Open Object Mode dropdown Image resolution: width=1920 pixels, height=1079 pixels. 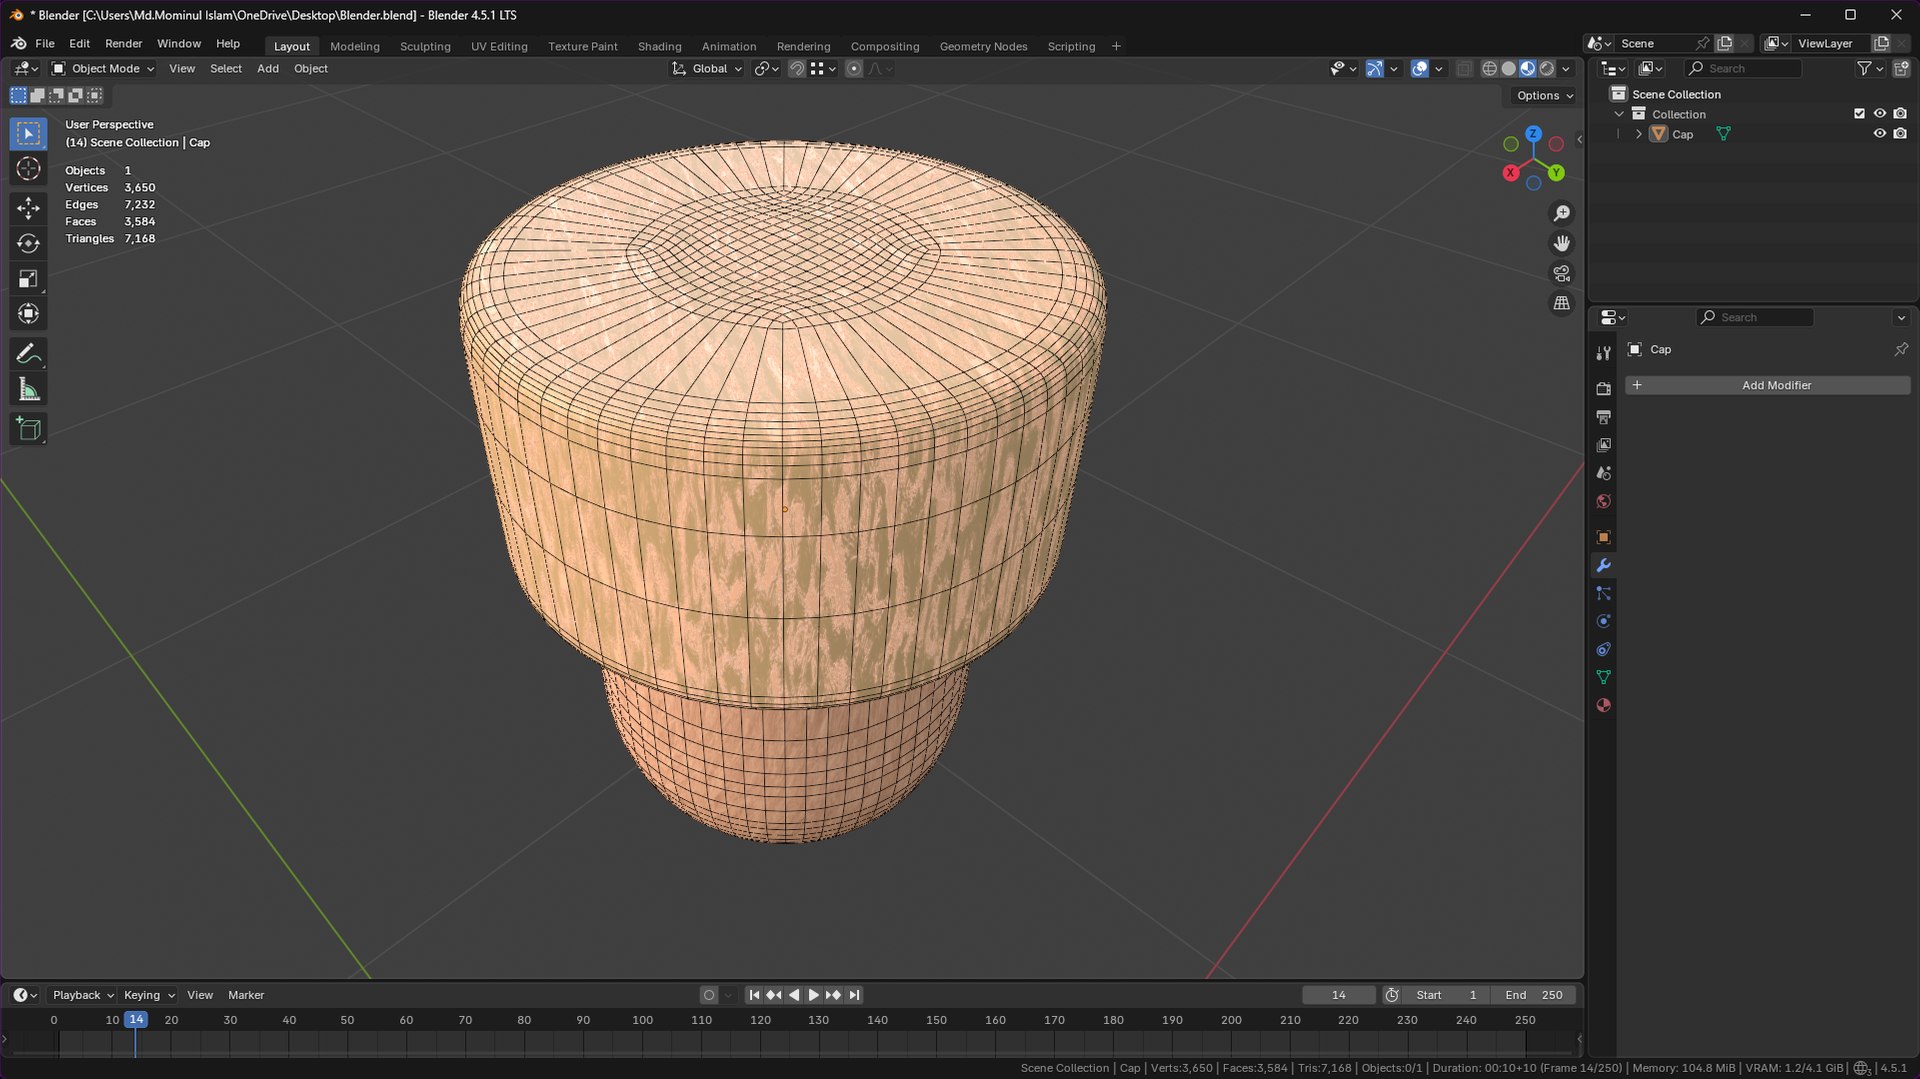103,69
